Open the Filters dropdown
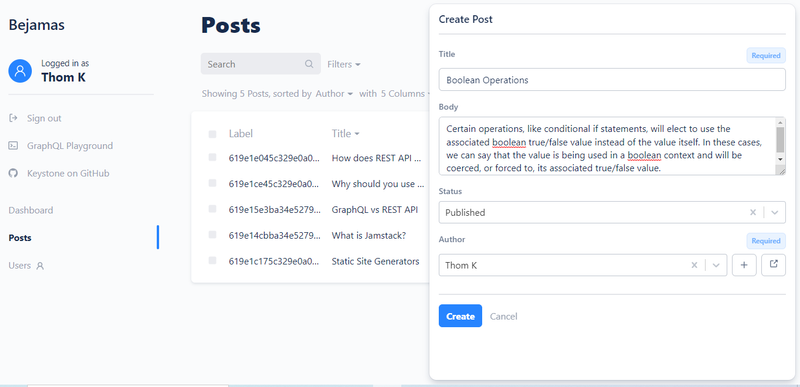Screen dimensions: 800x387 (344, 64)
